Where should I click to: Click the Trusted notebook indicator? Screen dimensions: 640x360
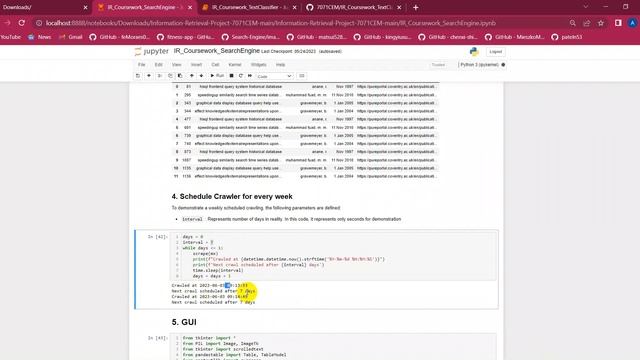click(438, 65)
